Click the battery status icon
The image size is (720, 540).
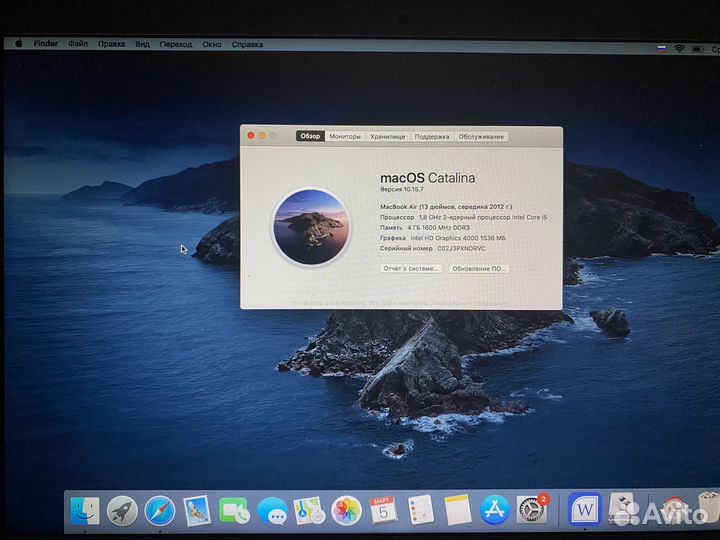(698, 49)
